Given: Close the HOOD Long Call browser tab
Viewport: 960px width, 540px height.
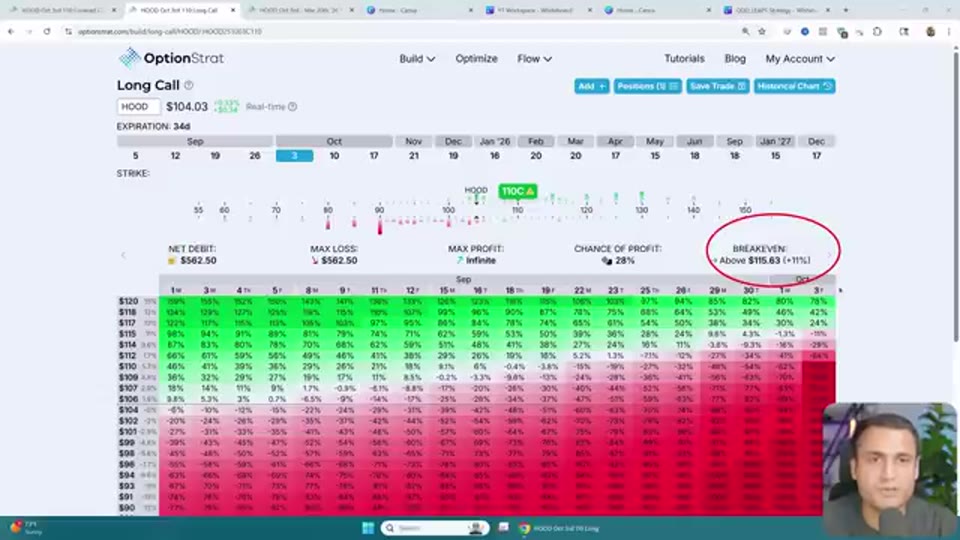Looking at the screenshot, I should [x=233, y=10].
